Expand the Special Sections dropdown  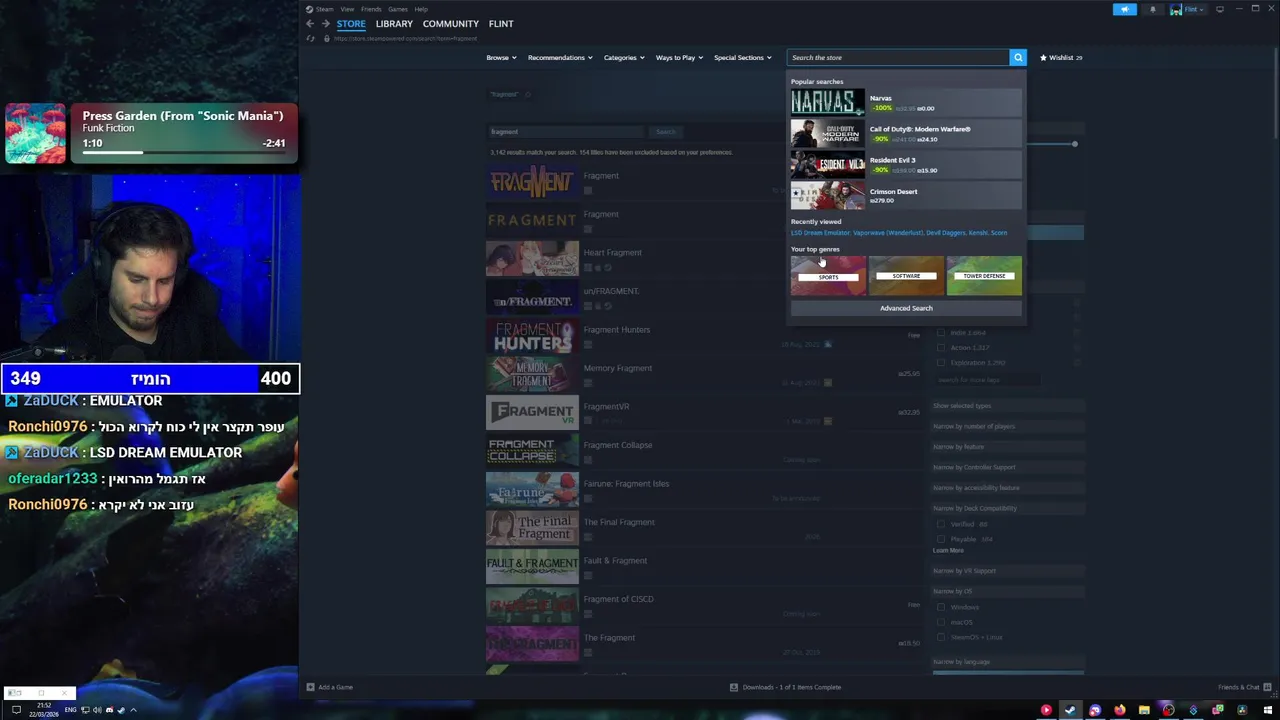(x=742, y=57)
